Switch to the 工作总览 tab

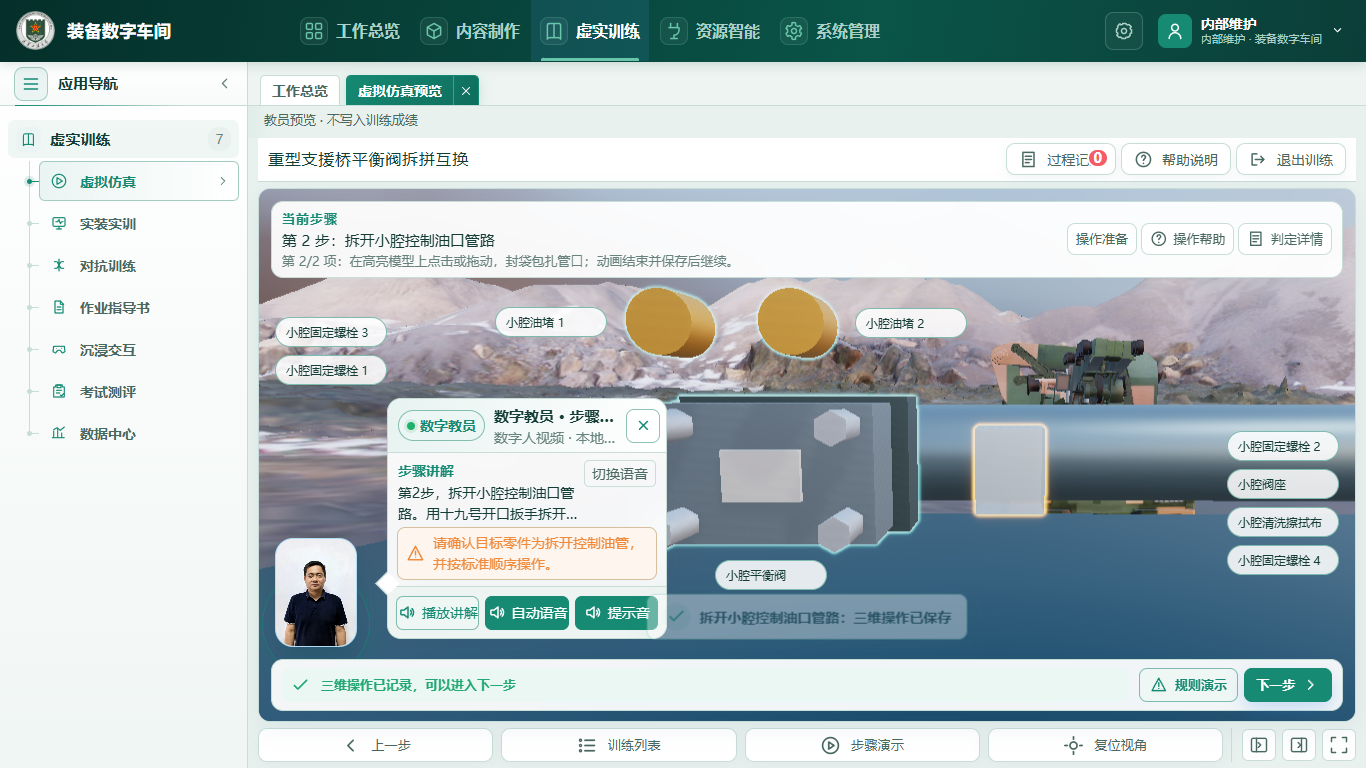[300, 91]
